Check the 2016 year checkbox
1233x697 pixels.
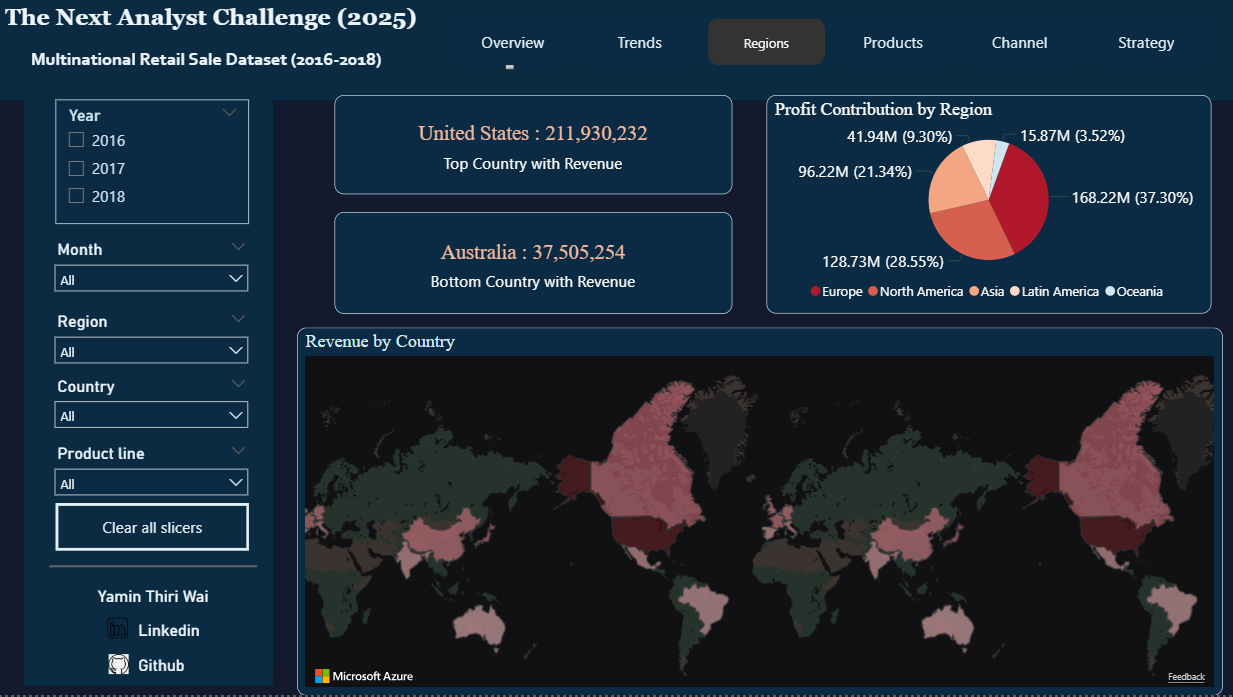click(76, 140)
